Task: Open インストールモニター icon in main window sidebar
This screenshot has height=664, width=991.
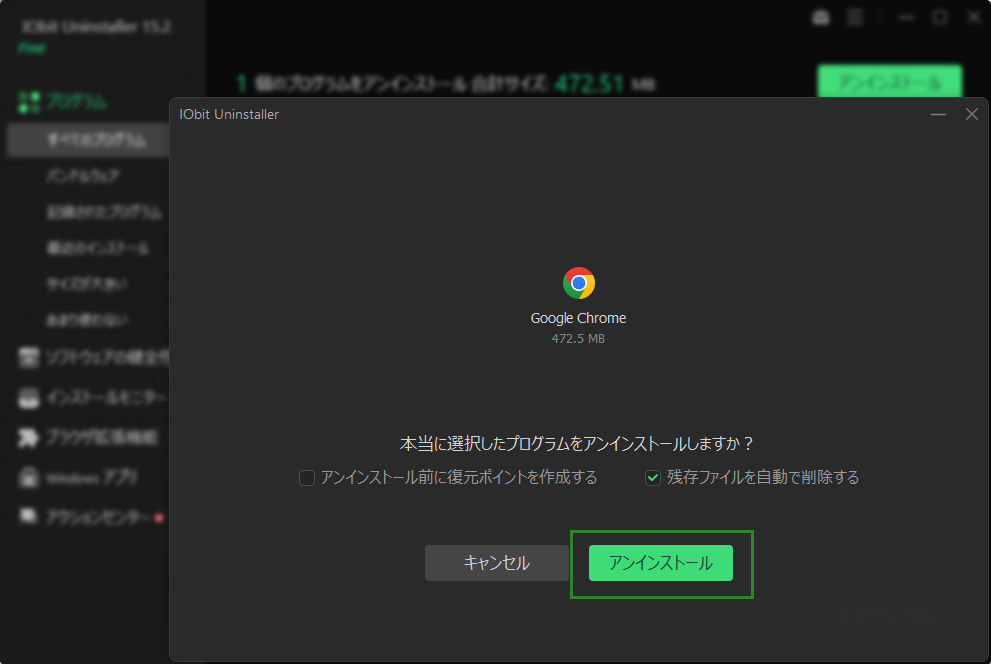Action: [x=28, y=398]
